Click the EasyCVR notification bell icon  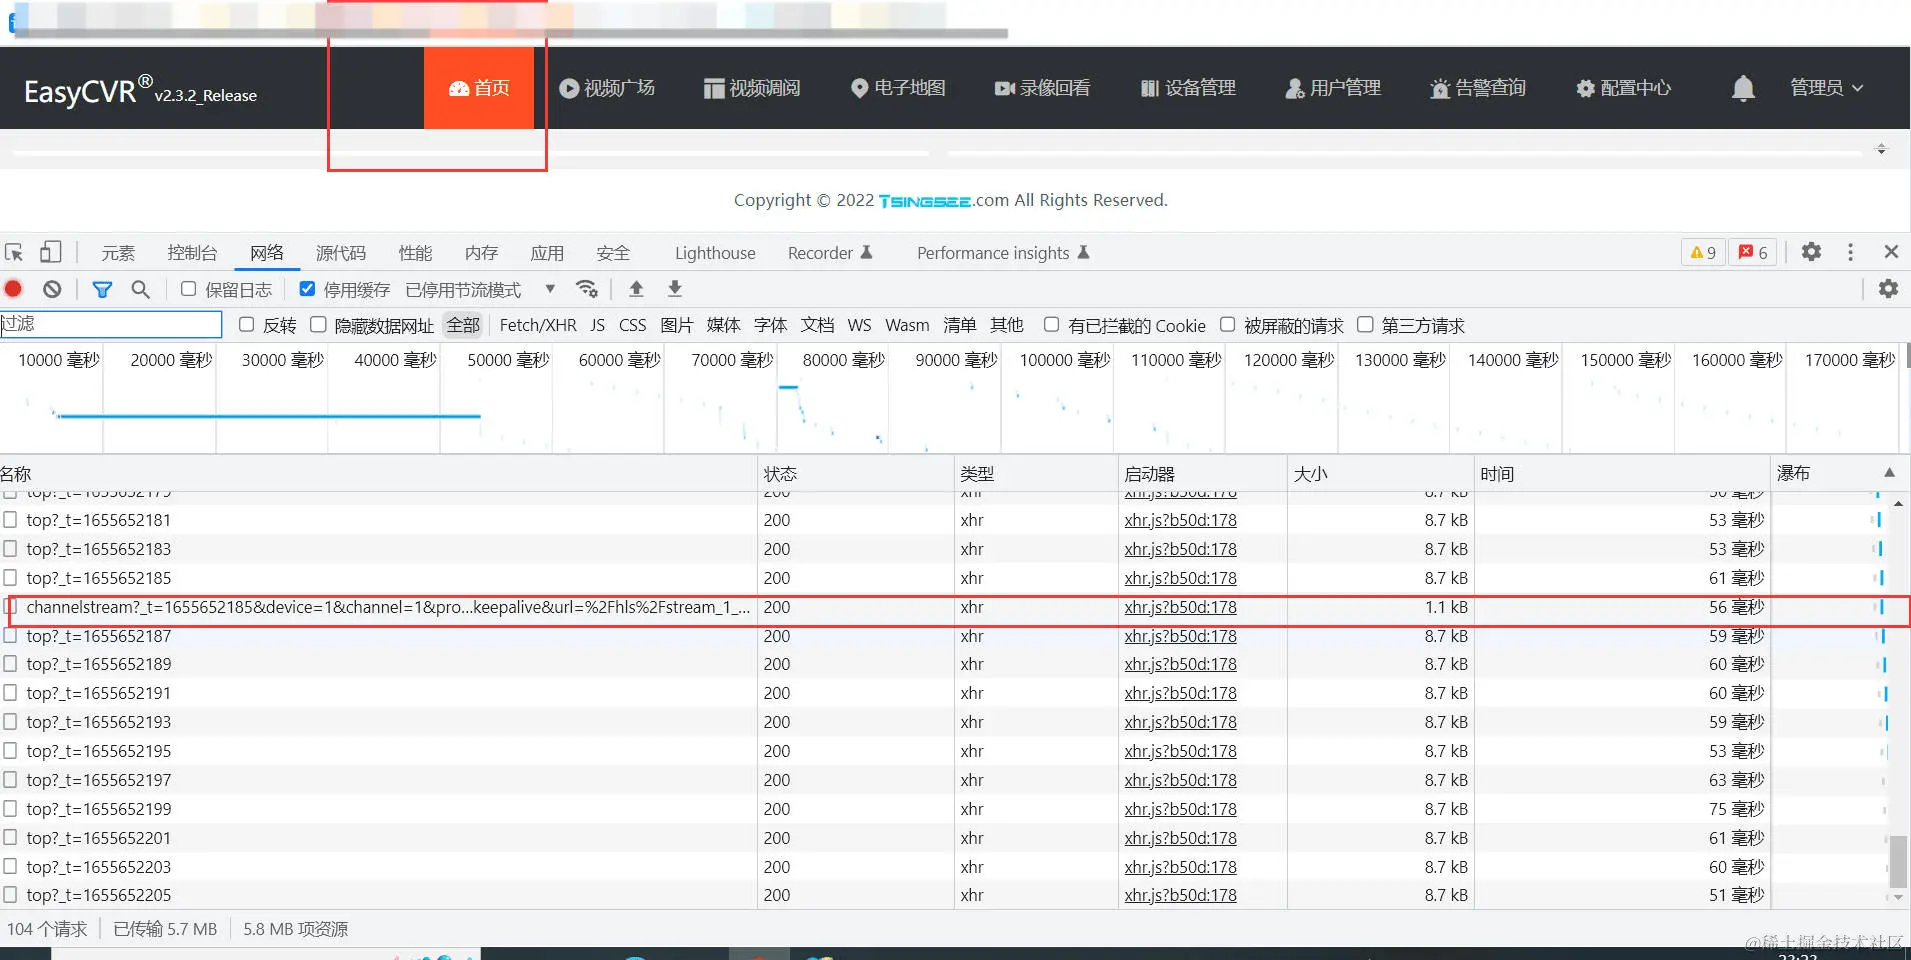click(x=1743, y=88)
